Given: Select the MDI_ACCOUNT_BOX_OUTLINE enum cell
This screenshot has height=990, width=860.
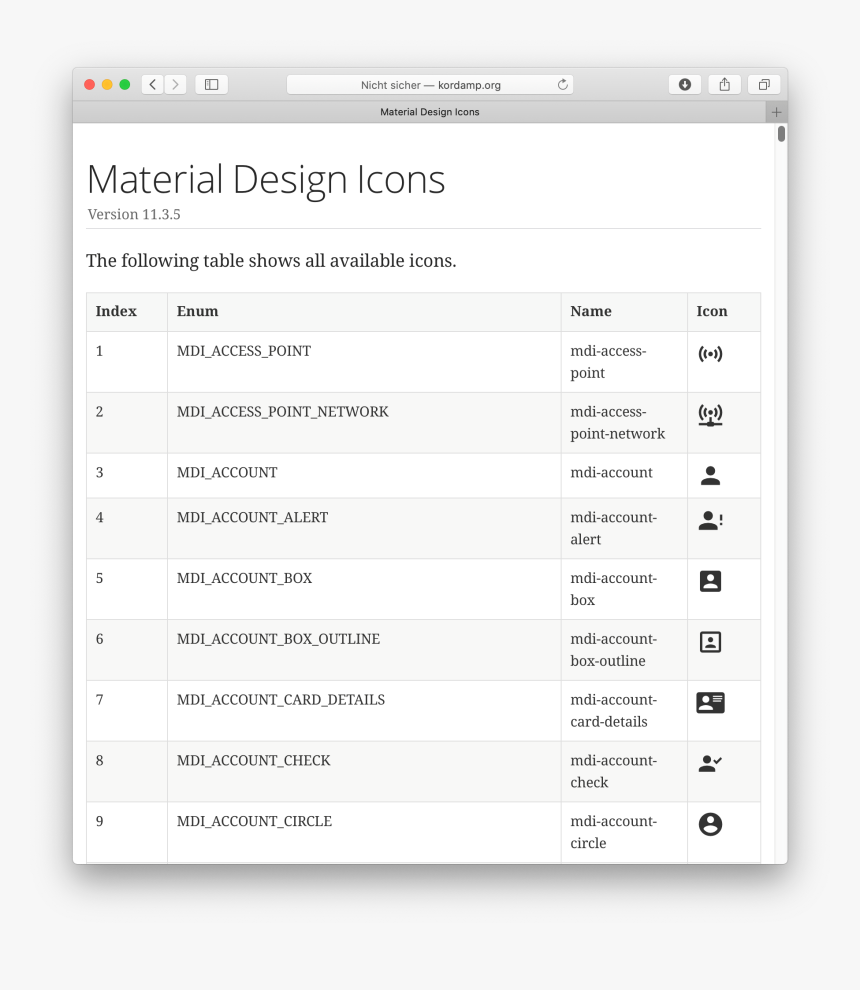Looking at the screenshot, I should tap(364, 650).
